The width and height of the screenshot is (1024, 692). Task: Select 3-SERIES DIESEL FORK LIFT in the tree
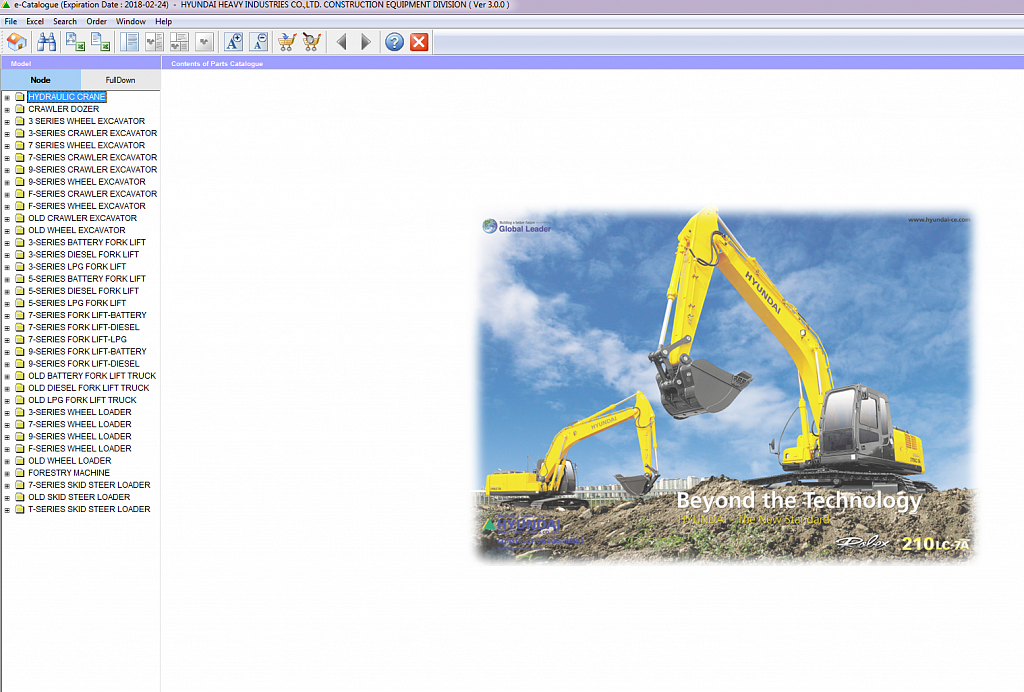pyautogui.click(x=84, y=255)
